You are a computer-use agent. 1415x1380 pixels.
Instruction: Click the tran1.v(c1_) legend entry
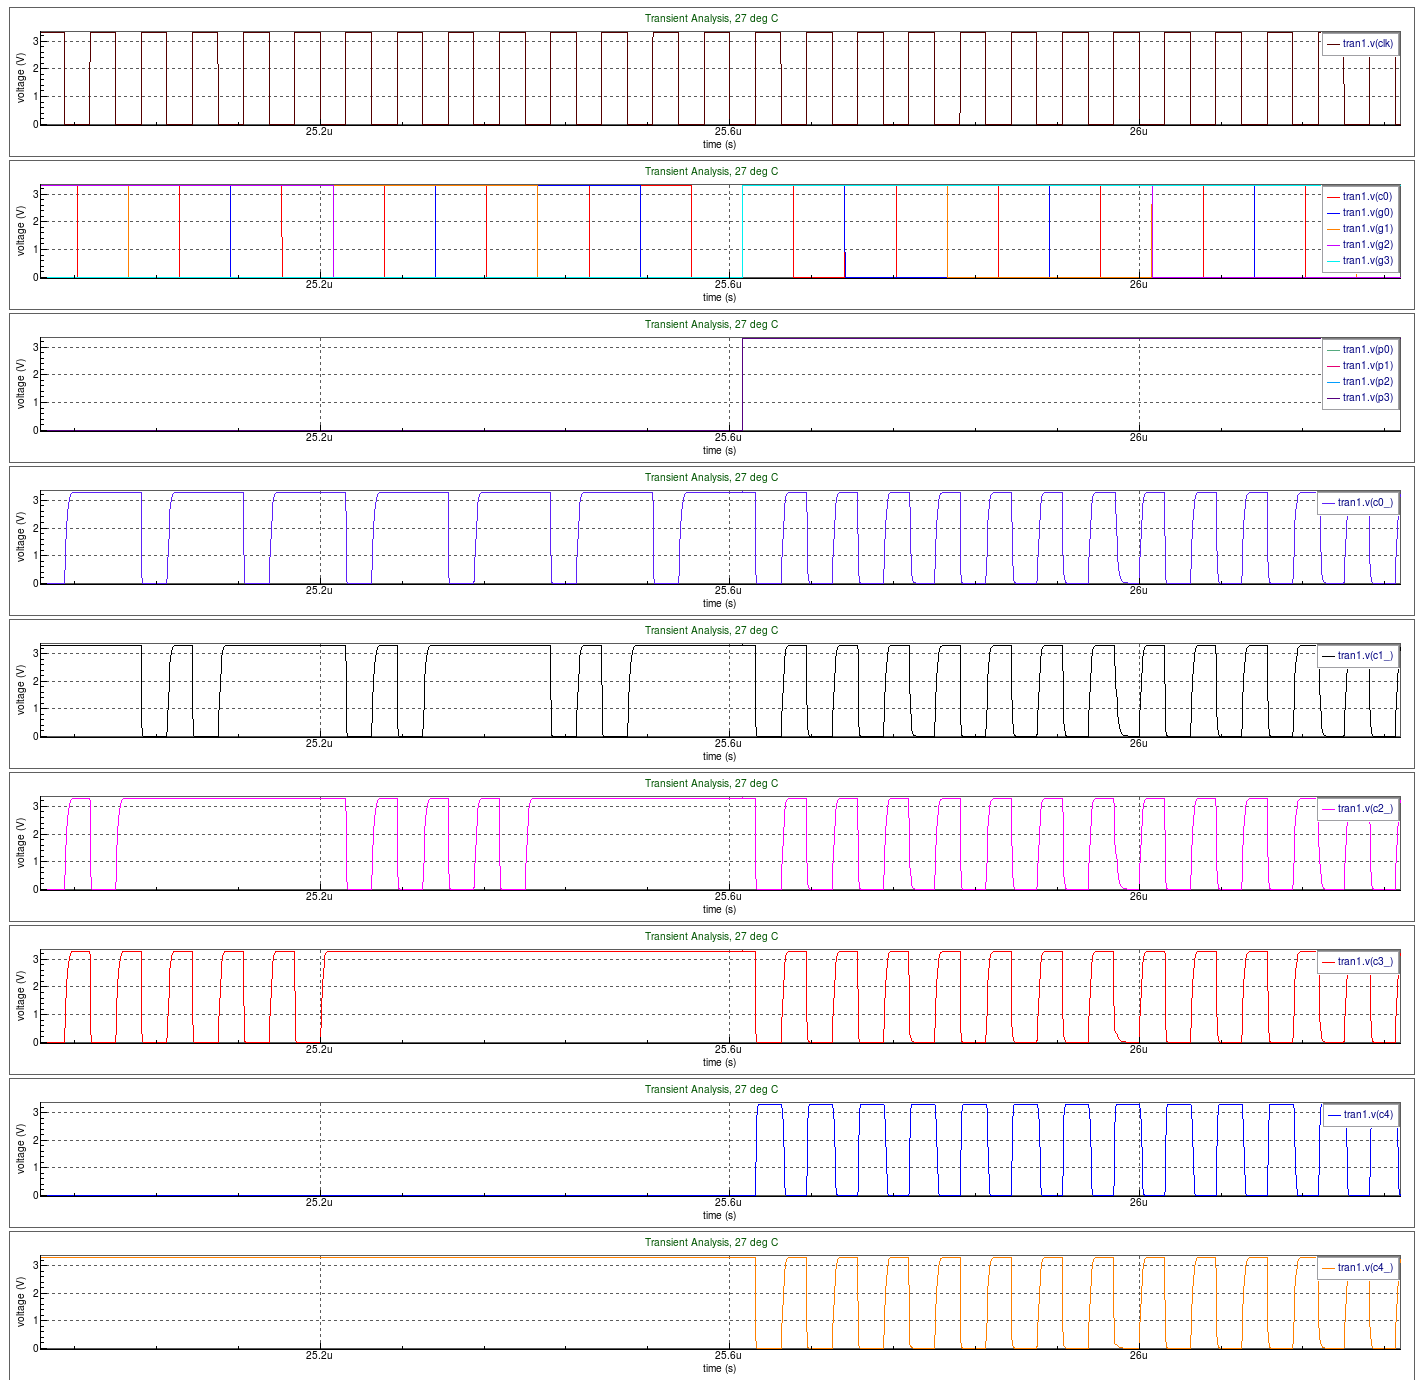[1357, 656]
